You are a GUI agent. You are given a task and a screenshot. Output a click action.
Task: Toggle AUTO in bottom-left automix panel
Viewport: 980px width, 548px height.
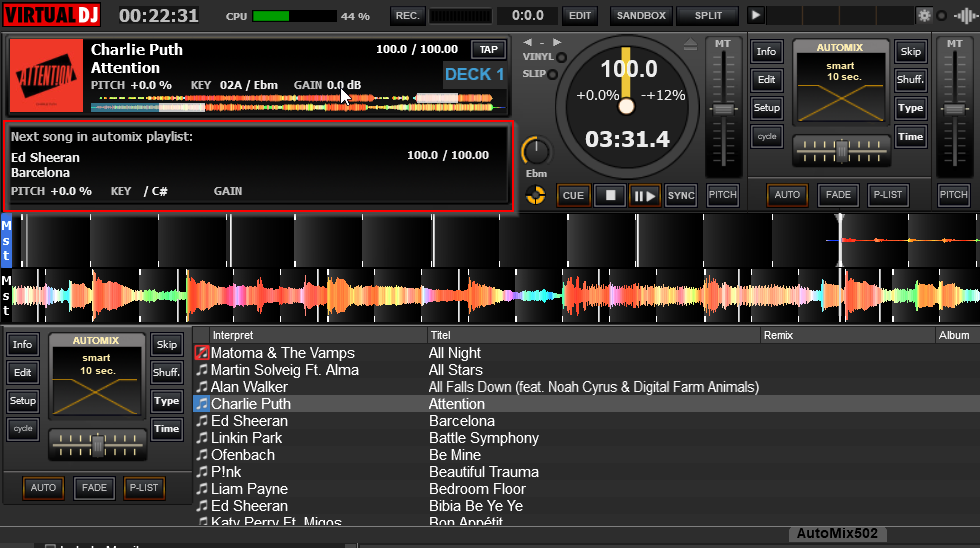(x=43, y=487)
